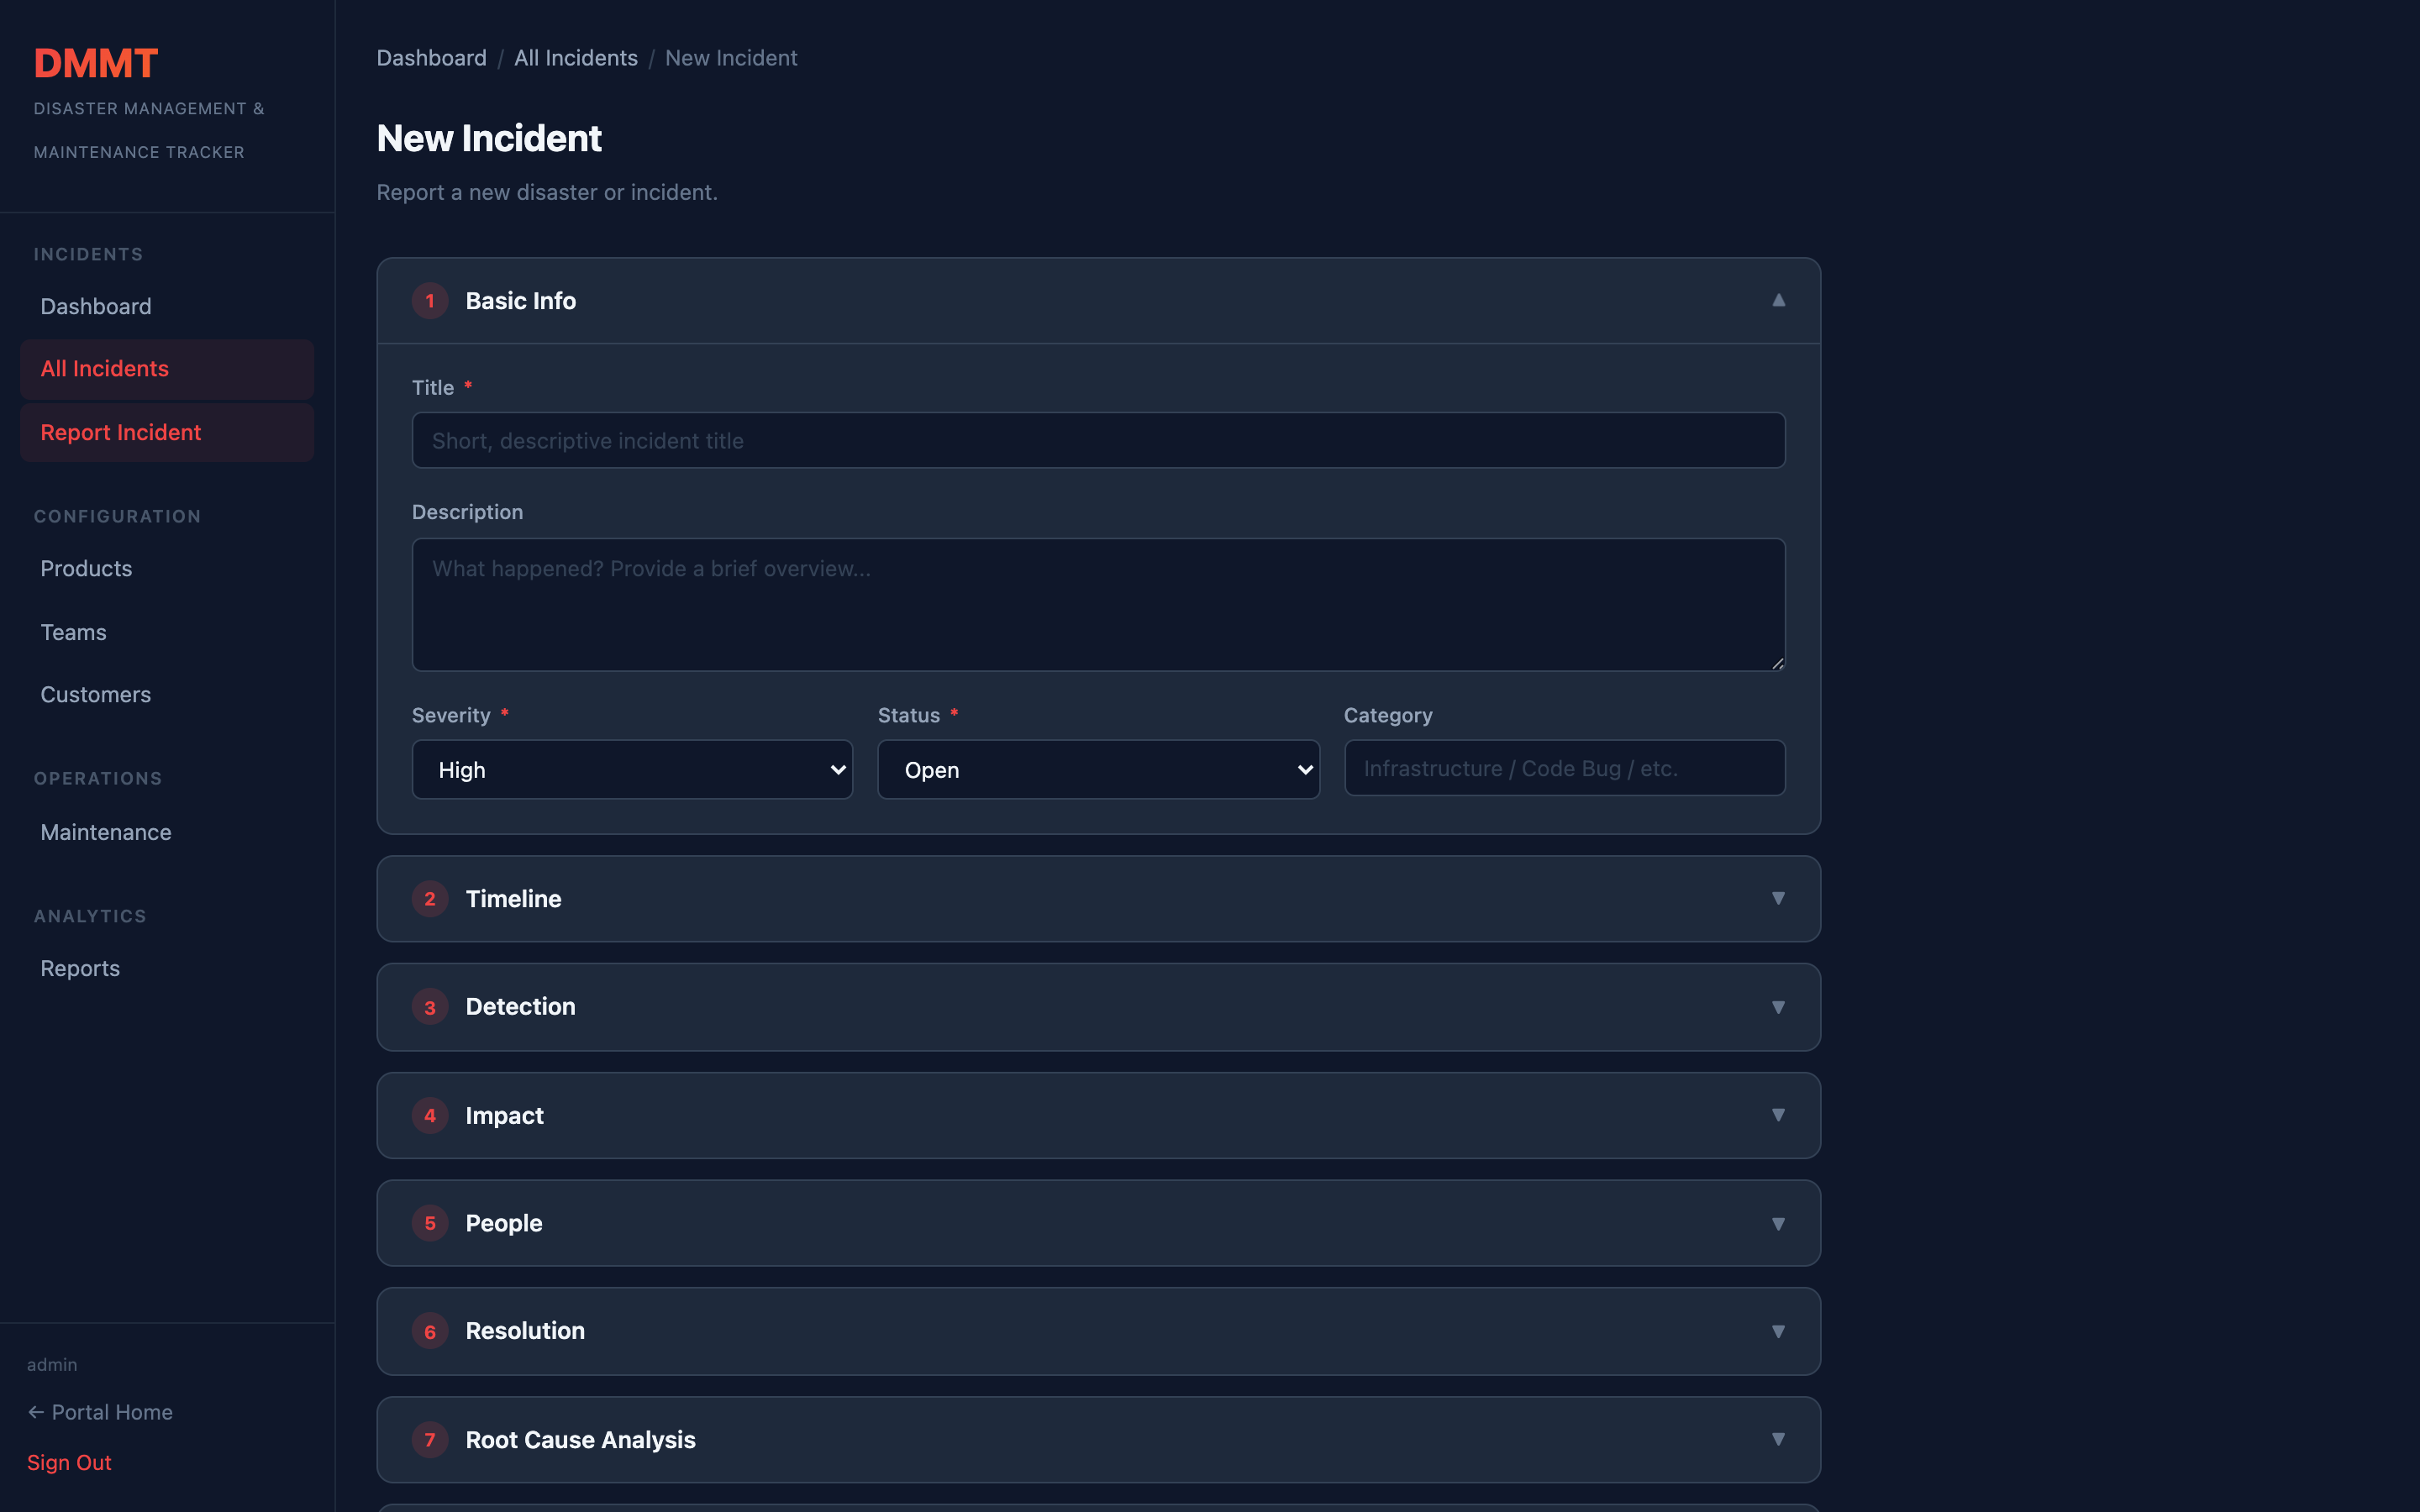Expand the Timeline section
Viewport: 2420px width, 1512px height.
1778,899
